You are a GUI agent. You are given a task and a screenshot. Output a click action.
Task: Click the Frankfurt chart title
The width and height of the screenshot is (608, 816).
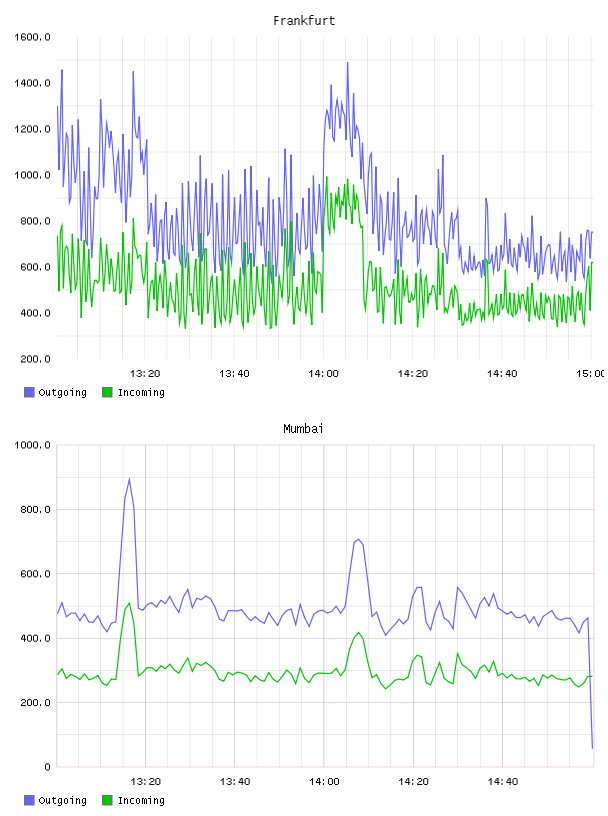304,21
